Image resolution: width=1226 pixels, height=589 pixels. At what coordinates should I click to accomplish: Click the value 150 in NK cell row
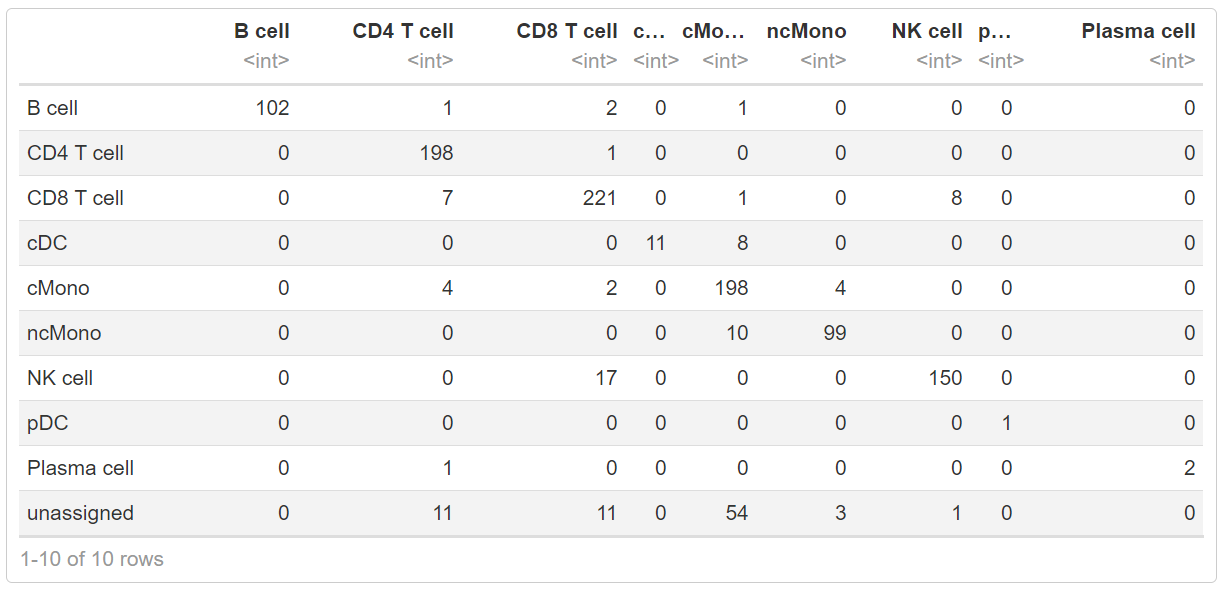pyautogui.click(x=944, y=378)
